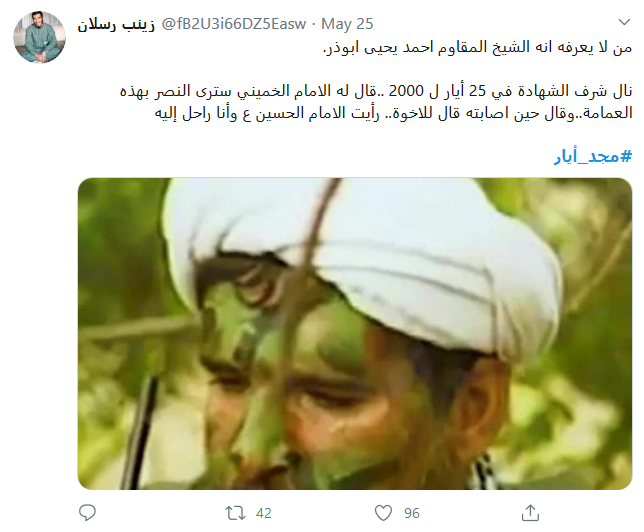Open the tweet permalink via May 25
644x532 pixels.
[x=347, y=24]
